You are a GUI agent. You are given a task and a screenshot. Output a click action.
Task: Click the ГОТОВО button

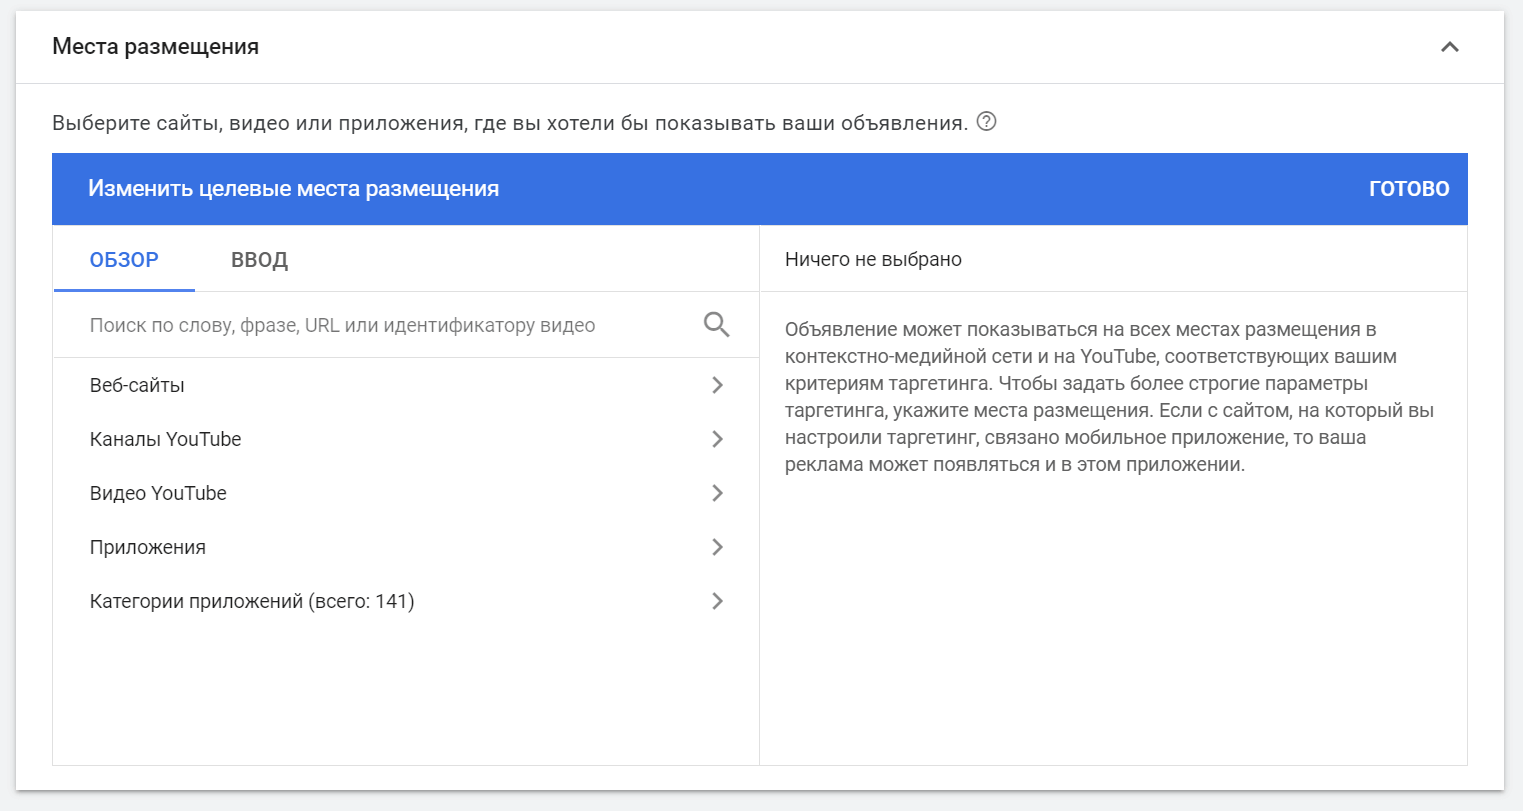pos(1409,189)
